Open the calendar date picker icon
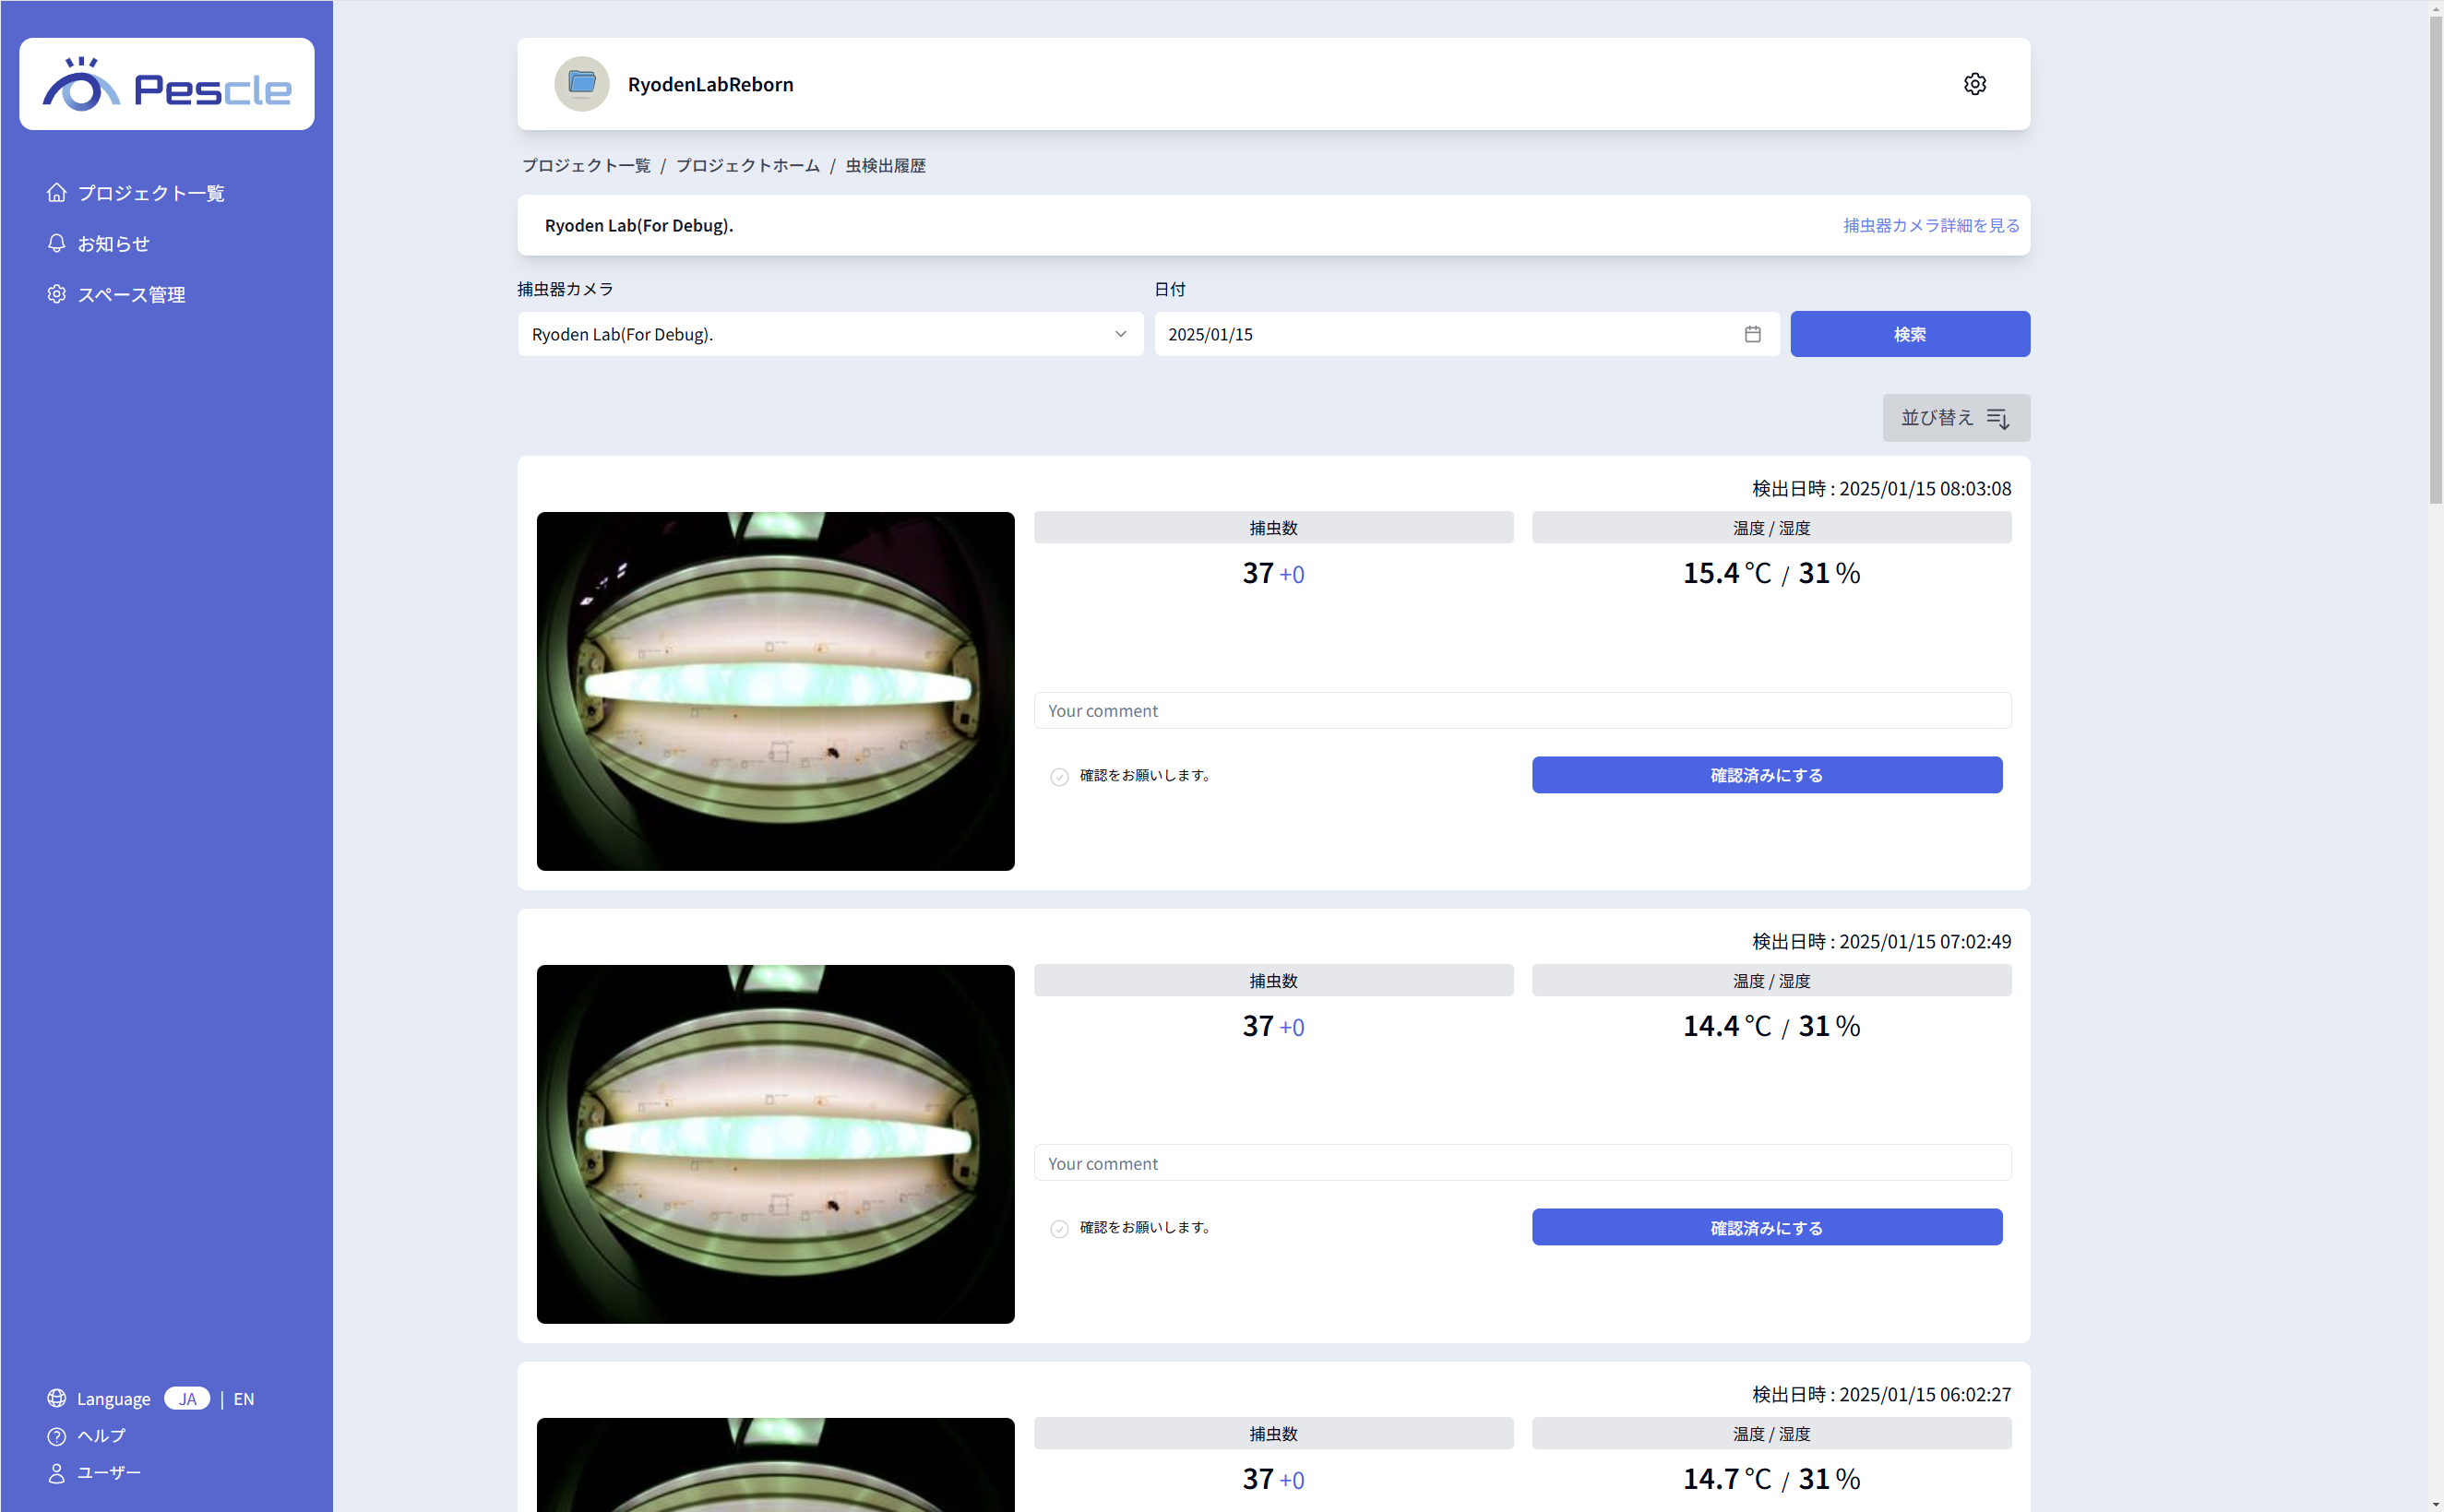 pos(1752,334)
